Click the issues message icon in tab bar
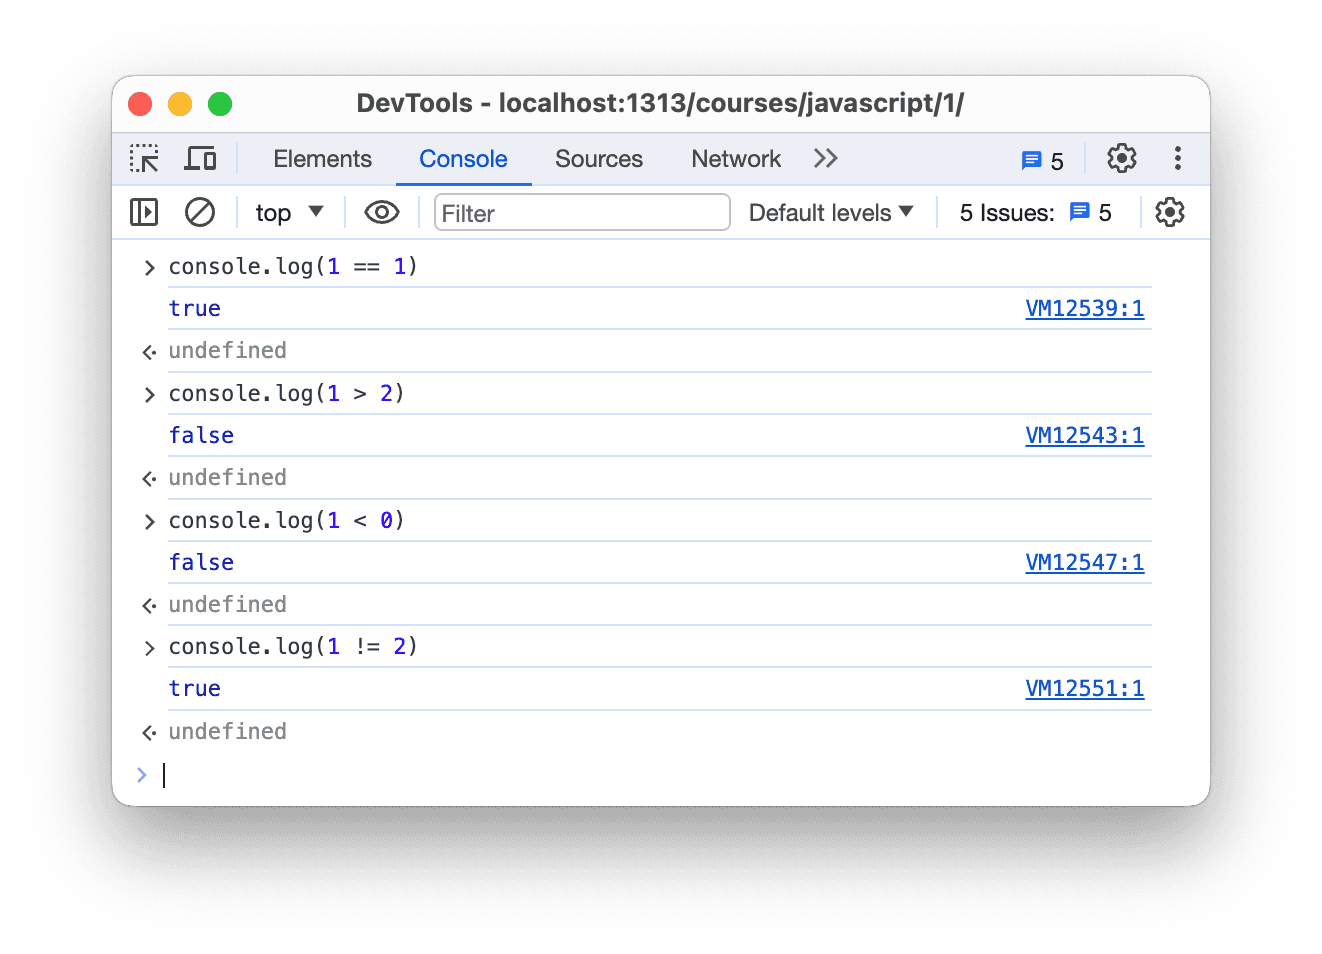1322x954 pixels. (1042, 160)
